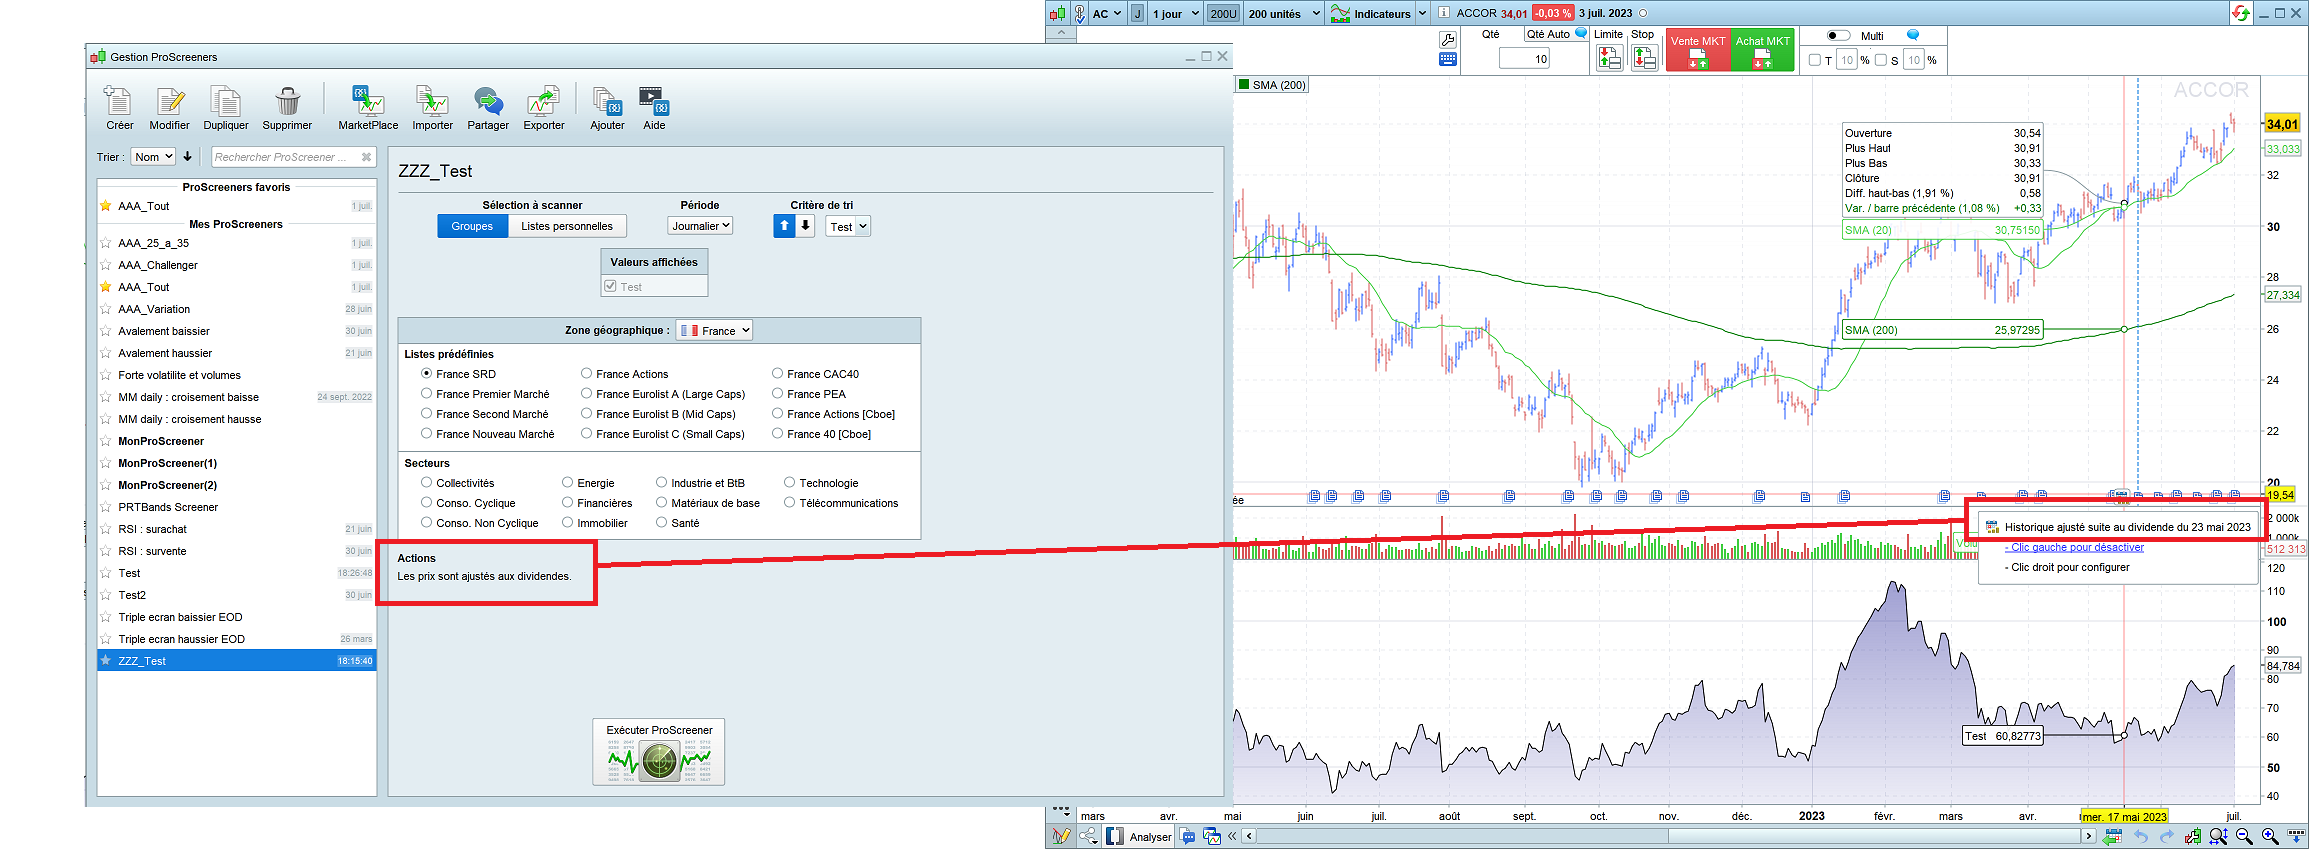Duplicate the screener with the Dupliquer icon
The height and width of the screenshot is (849, 2309).
coord(225,101)
